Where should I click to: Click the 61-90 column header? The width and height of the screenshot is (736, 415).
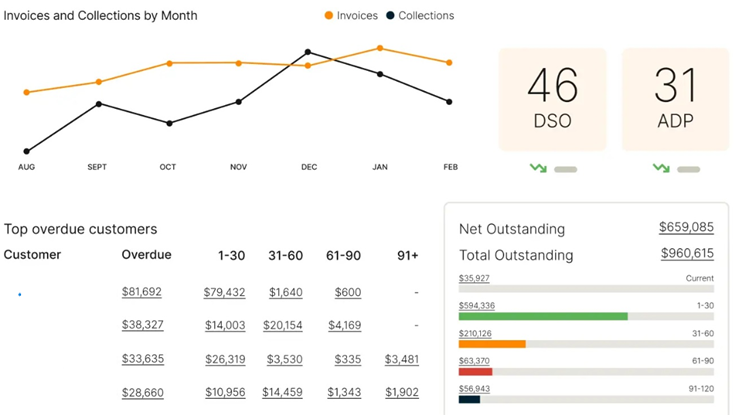point(344,255)
